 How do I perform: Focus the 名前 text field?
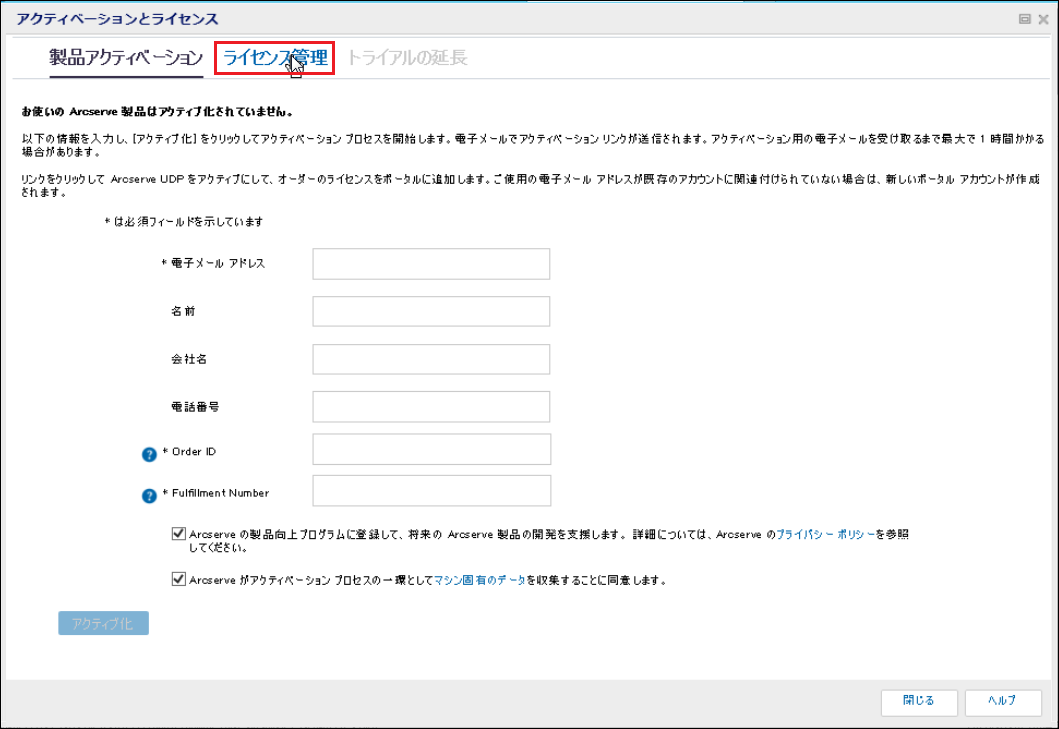[431, 311]
